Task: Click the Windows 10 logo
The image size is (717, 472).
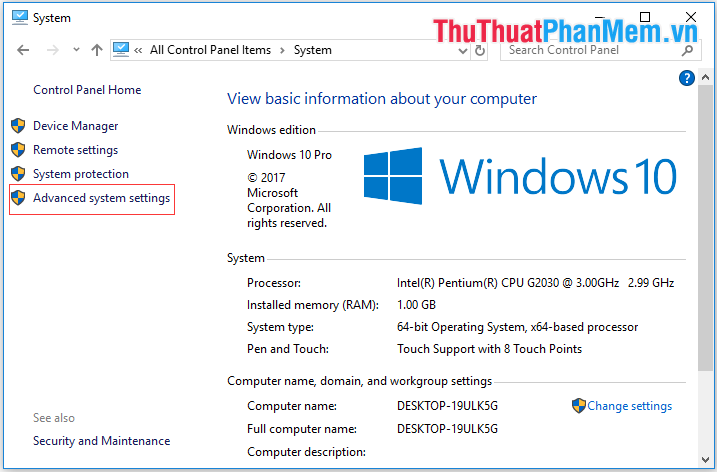Action: (x=520, y=176)
